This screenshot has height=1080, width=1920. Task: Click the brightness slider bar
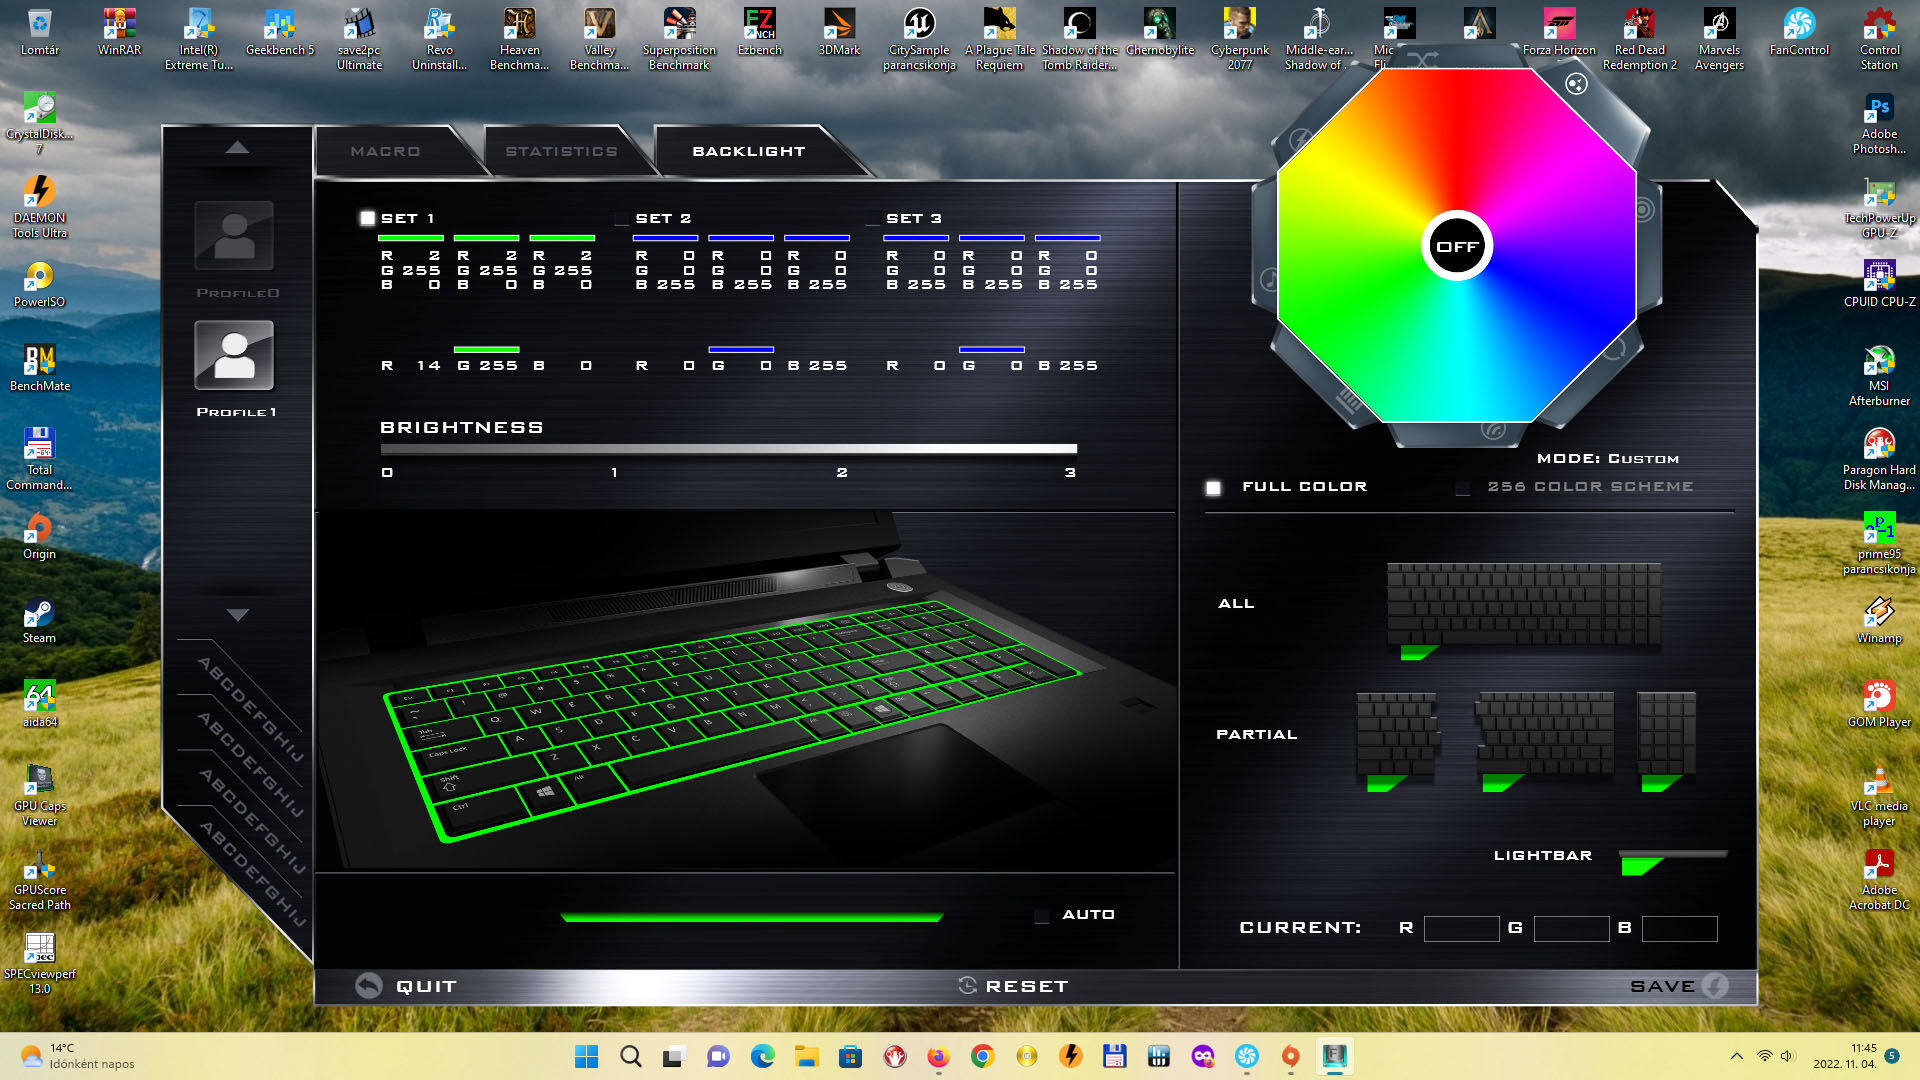728,449
